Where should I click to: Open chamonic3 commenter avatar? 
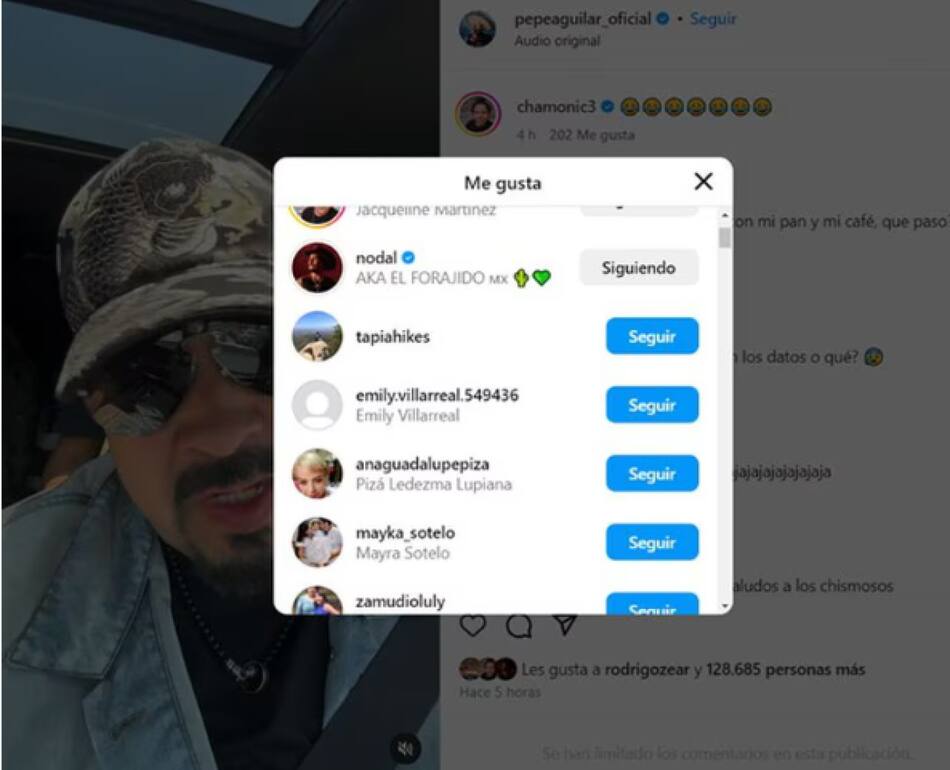tap(478, 114)
